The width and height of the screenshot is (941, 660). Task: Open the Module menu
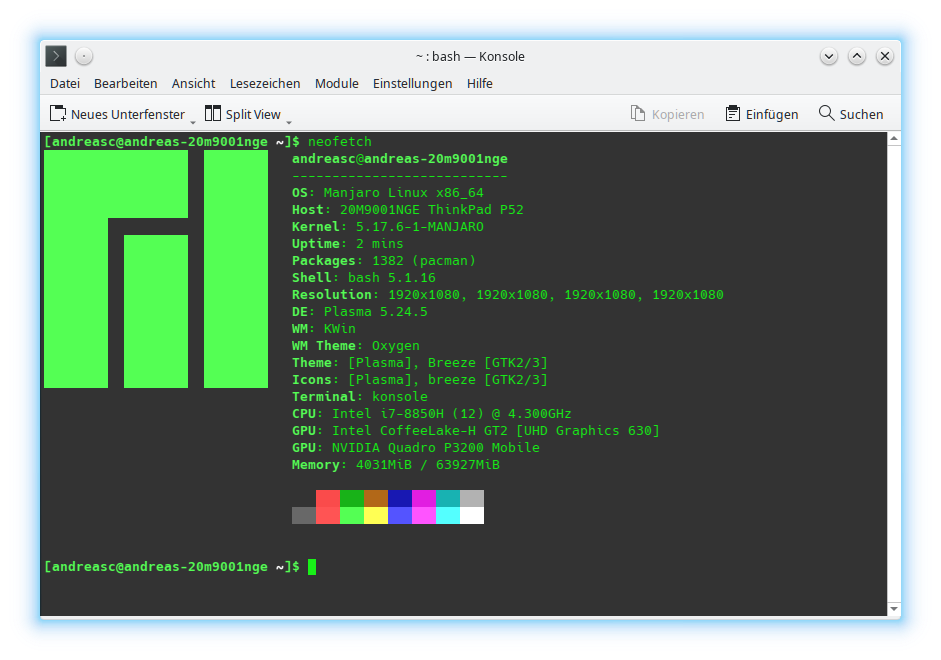coord(337,84)
